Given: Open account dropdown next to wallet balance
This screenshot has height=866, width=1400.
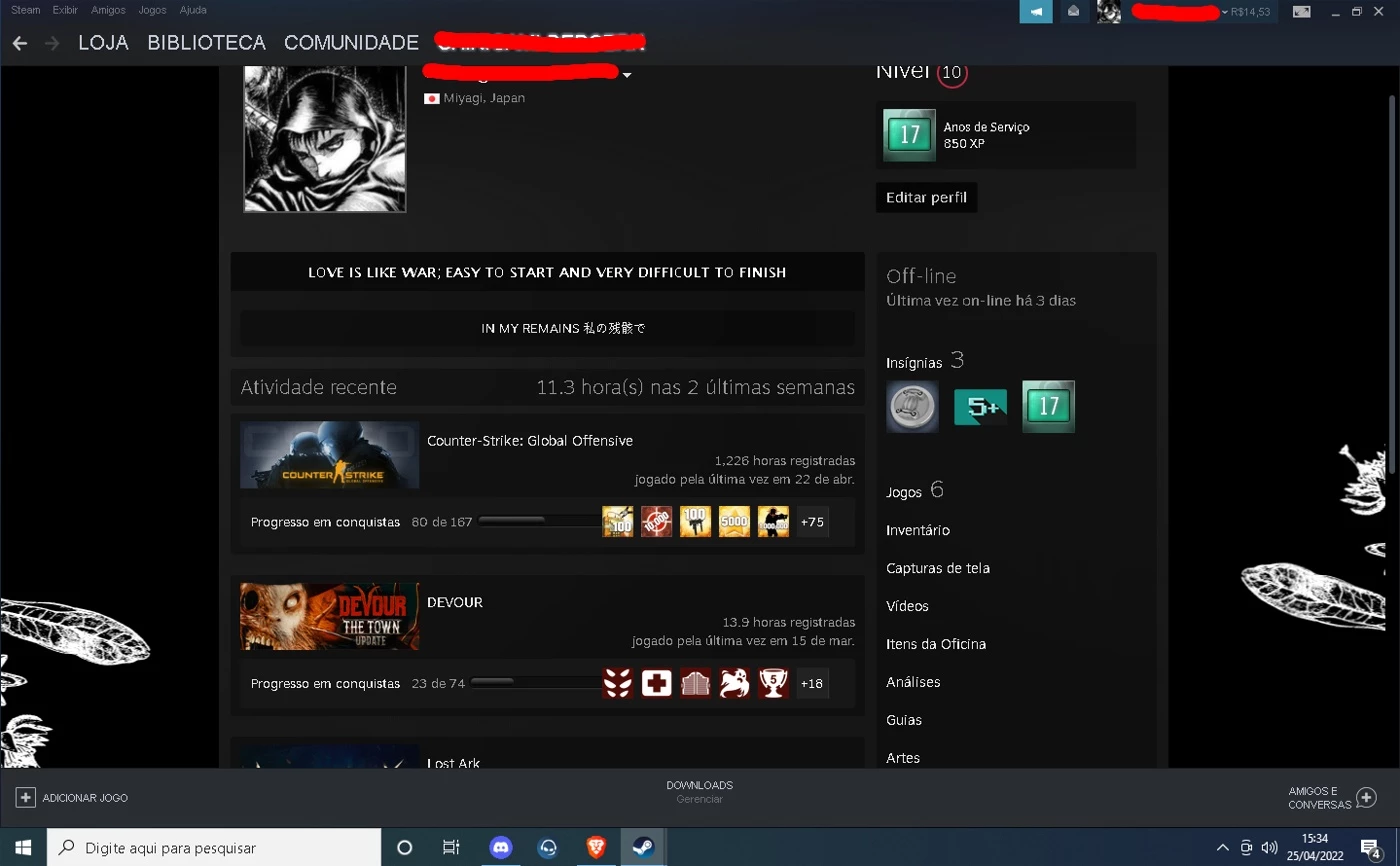Looking at the screenshot, I should pyautogui.click(x=1225, y=13).
